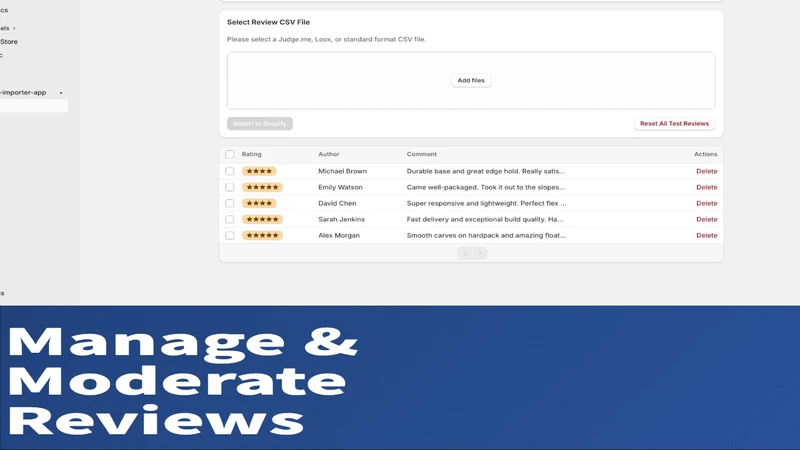Screen dimensions: 800x450
Task: Check the Michael Brown review checkbox
Action: [230, 171]
